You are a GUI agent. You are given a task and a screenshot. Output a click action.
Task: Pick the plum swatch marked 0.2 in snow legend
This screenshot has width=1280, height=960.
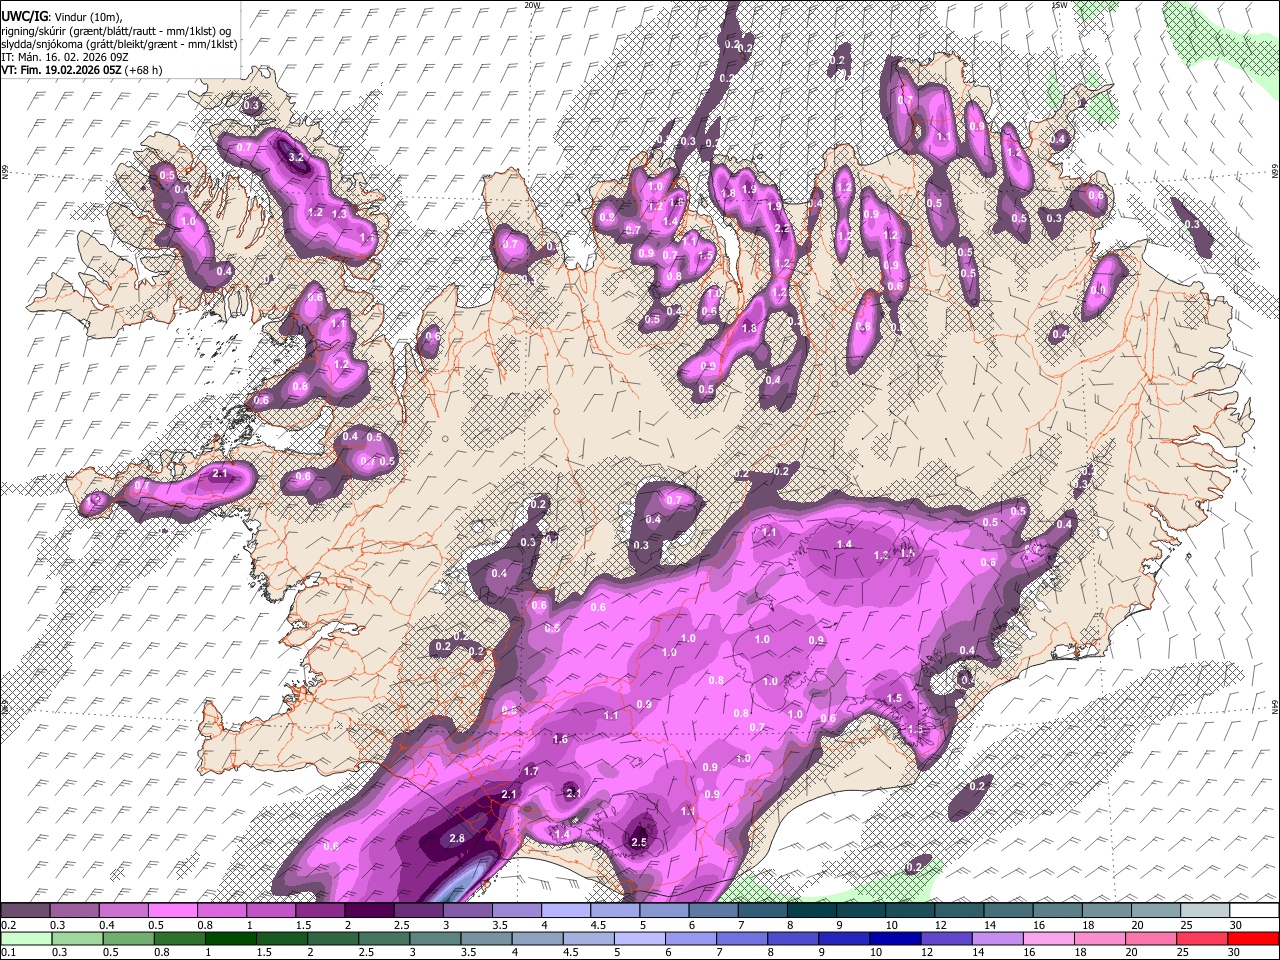coord(26,910)
